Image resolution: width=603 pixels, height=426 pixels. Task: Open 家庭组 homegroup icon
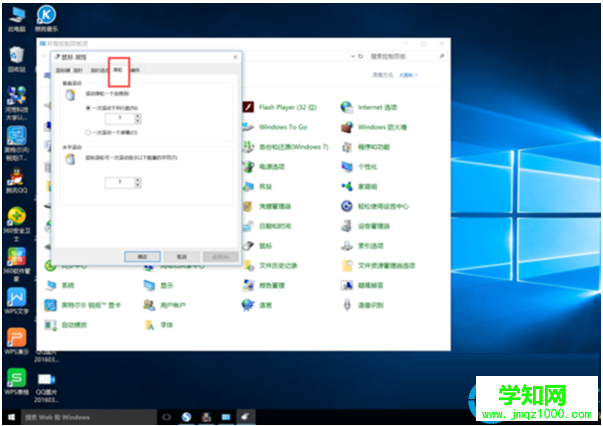pos(346,186)
